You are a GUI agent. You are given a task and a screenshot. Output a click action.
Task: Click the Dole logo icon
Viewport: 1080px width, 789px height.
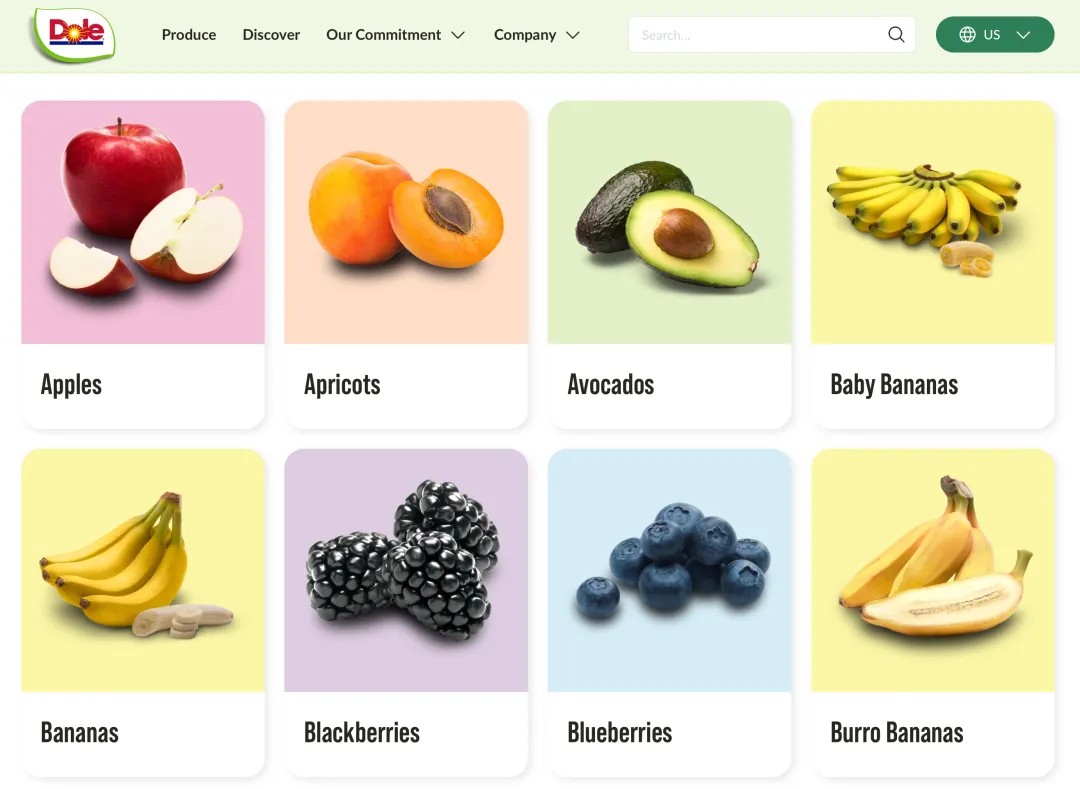click(74, 34)
